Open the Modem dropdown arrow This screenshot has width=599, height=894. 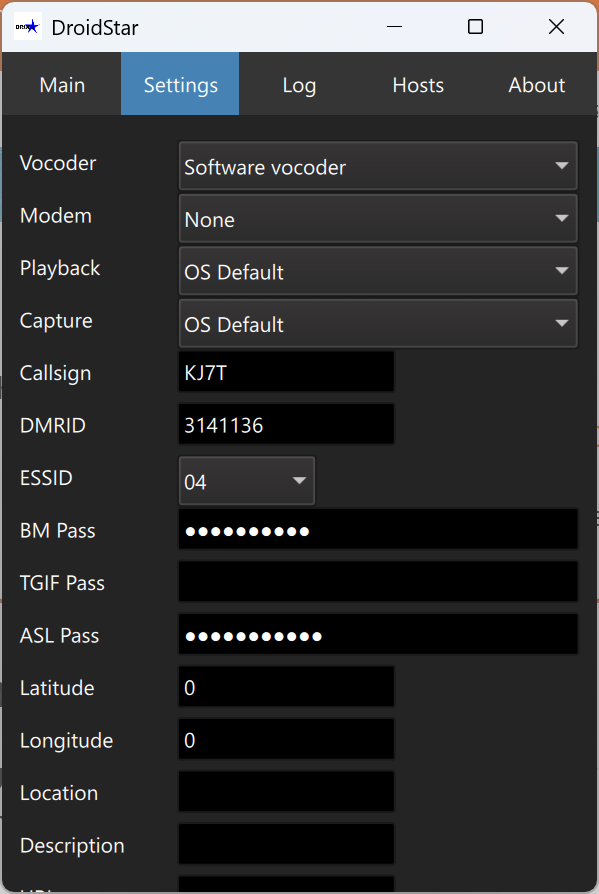[x=561, y=219]
